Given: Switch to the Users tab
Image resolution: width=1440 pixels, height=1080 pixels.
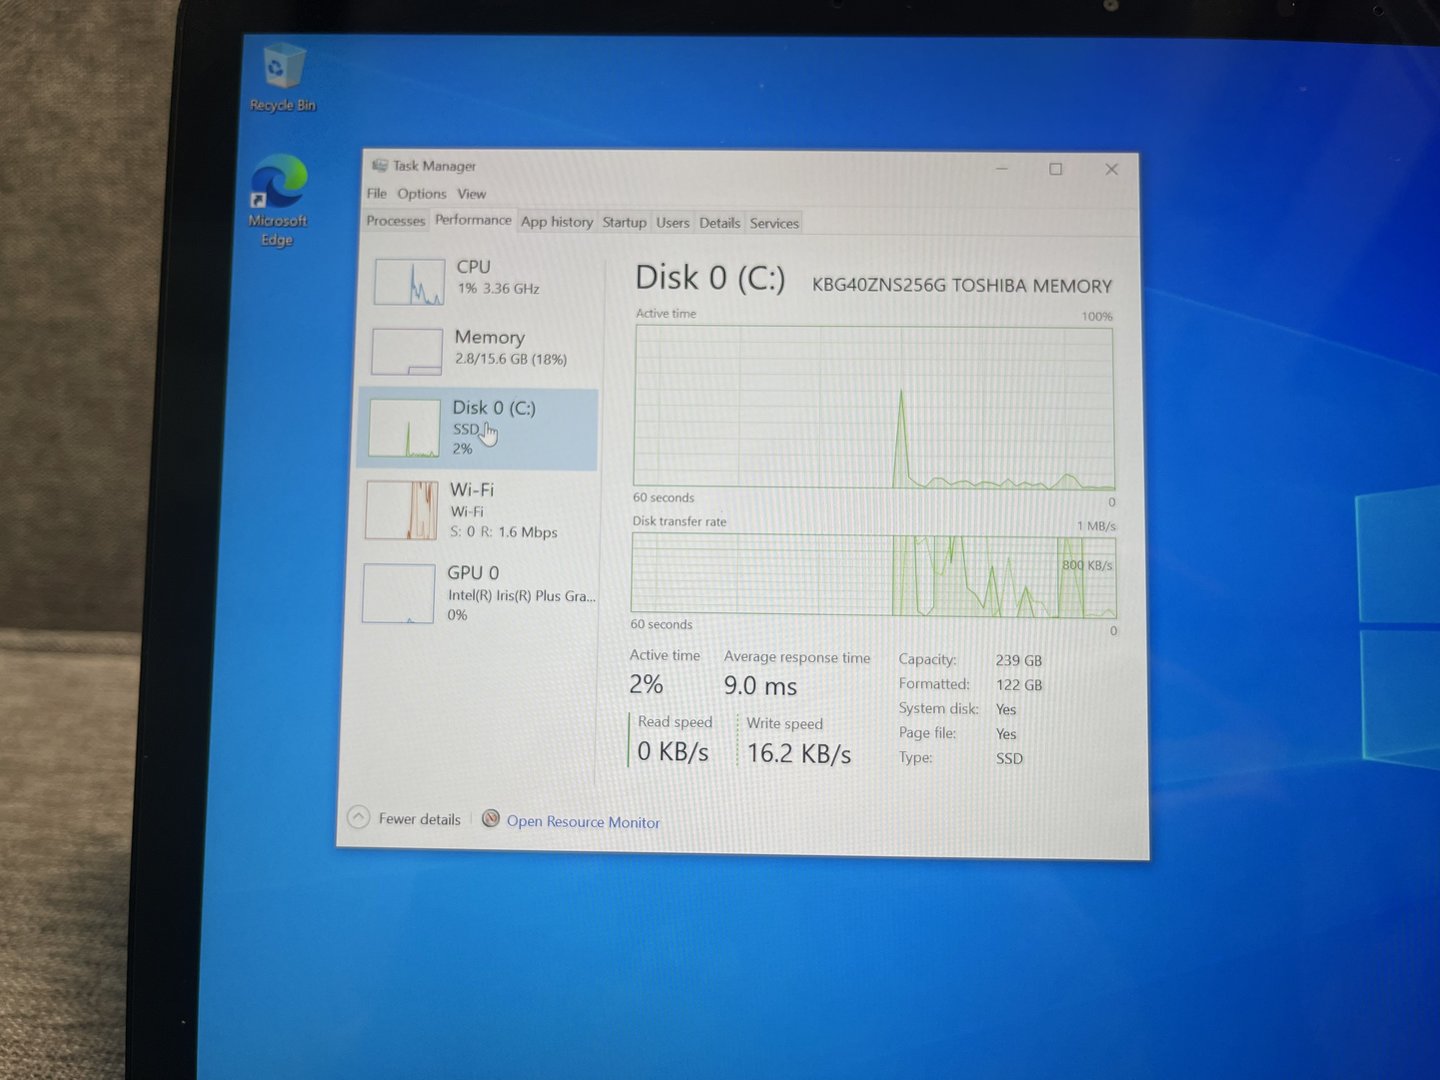Looking at the screenshot, I should tap(672, 223).
